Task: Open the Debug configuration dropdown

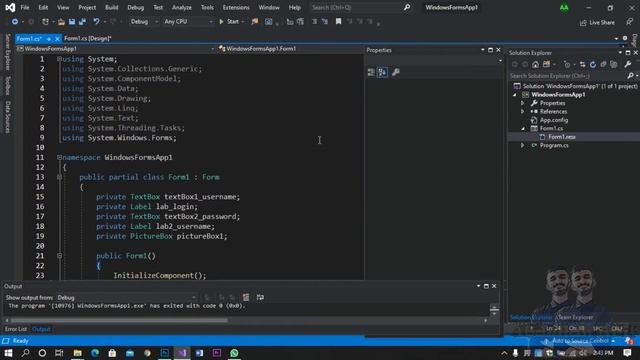Action: [144, 22]
